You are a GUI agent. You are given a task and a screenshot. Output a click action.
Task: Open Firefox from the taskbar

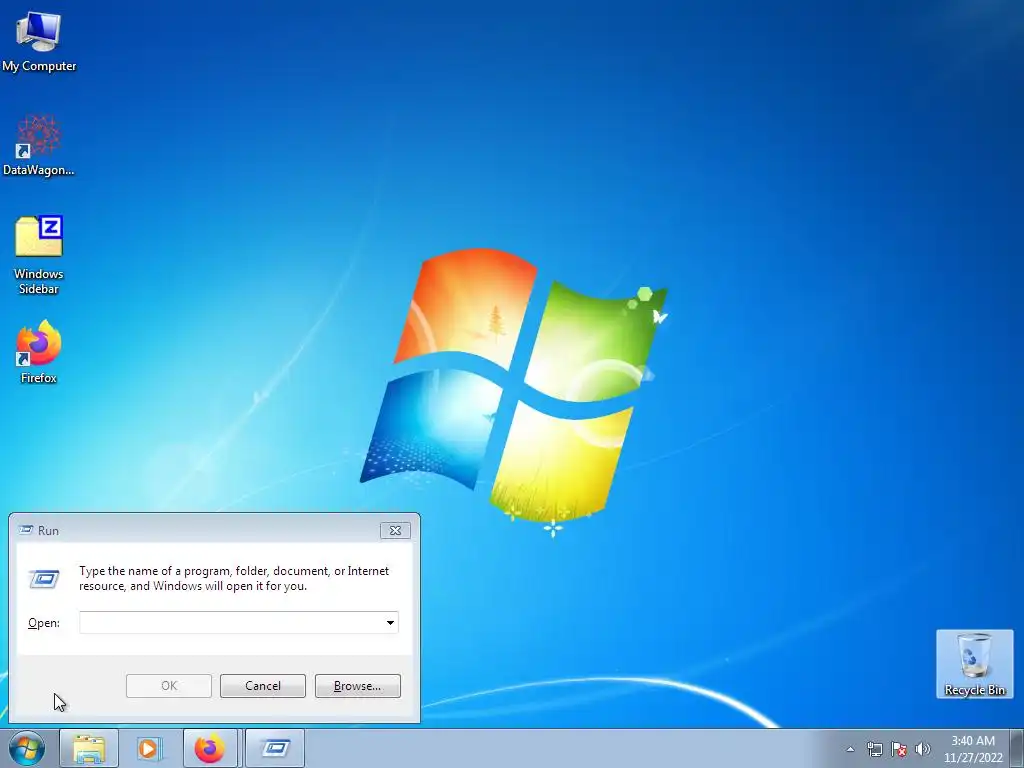(210, 748)
